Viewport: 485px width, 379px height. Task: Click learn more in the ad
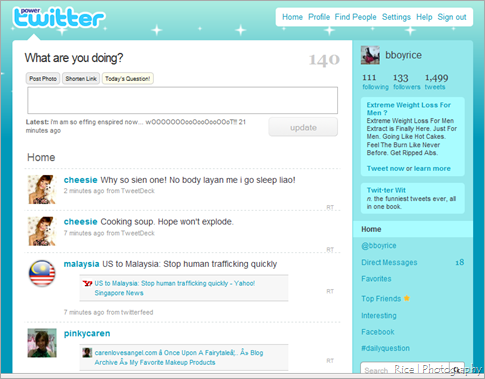click(x=432, y=168)
